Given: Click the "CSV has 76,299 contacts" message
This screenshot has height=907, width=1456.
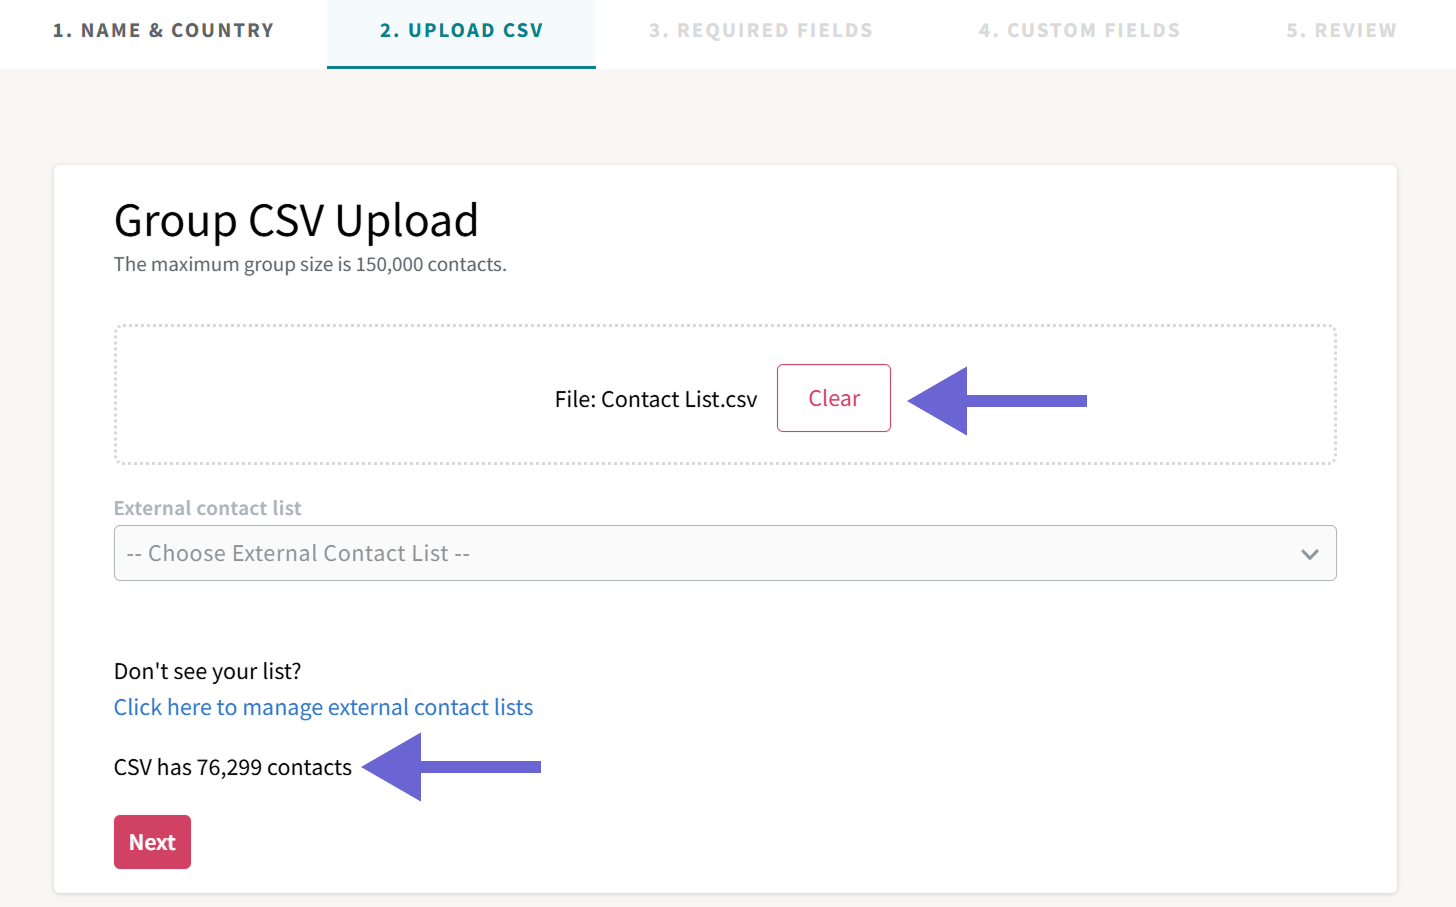Looking at the screenshot, I should 232,767.
